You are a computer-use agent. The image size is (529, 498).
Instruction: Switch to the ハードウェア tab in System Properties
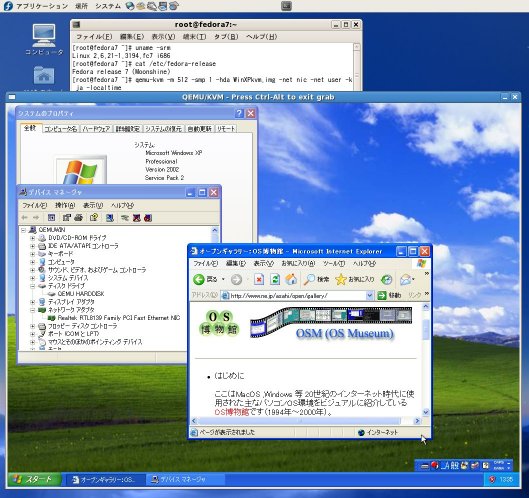[x=96, y=129]
